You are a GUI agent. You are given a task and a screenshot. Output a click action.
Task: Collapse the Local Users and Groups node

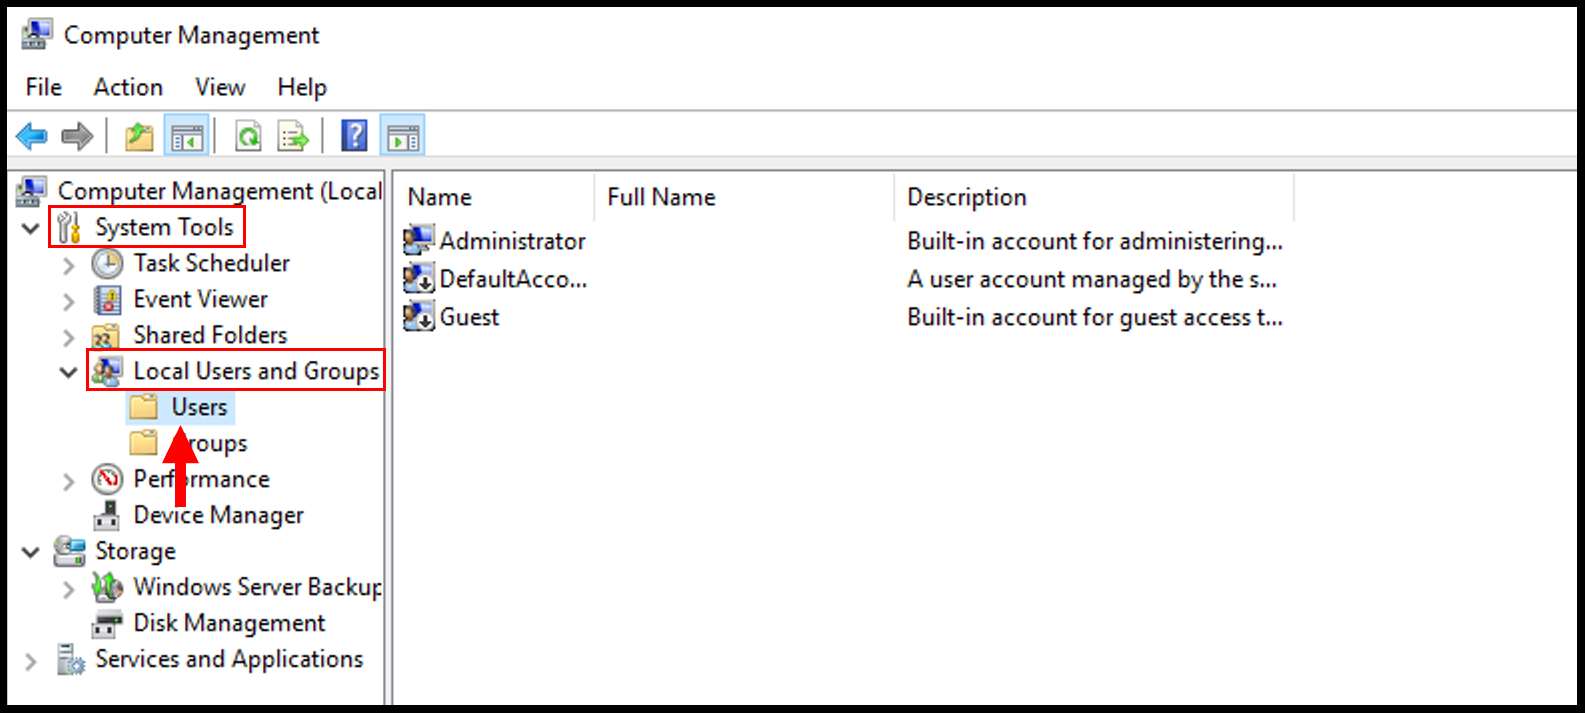68,371
